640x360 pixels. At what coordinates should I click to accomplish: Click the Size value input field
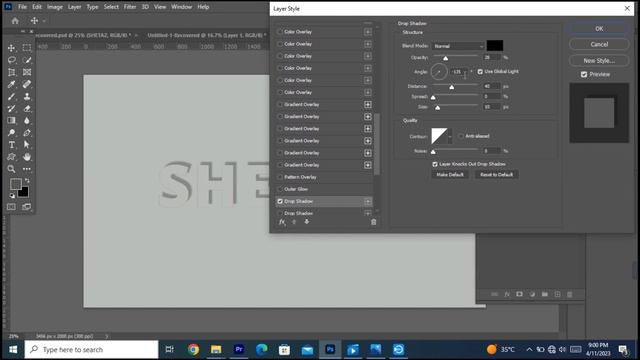(x=491, y=107)
